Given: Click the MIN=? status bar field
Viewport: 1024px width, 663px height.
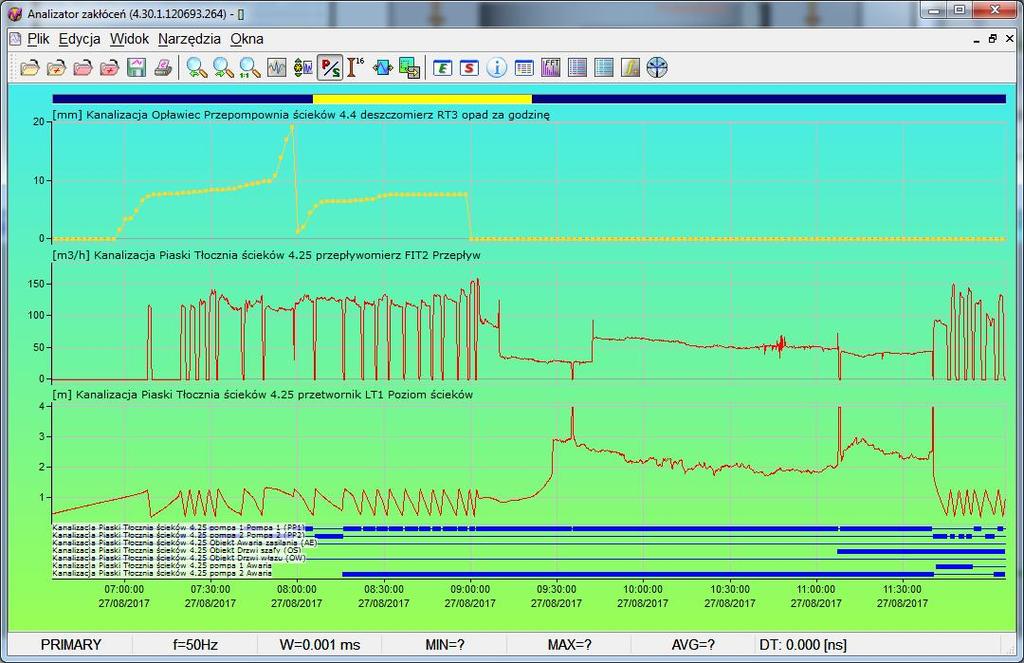Looking at the screenshot, I should click(x=445, y=645).
